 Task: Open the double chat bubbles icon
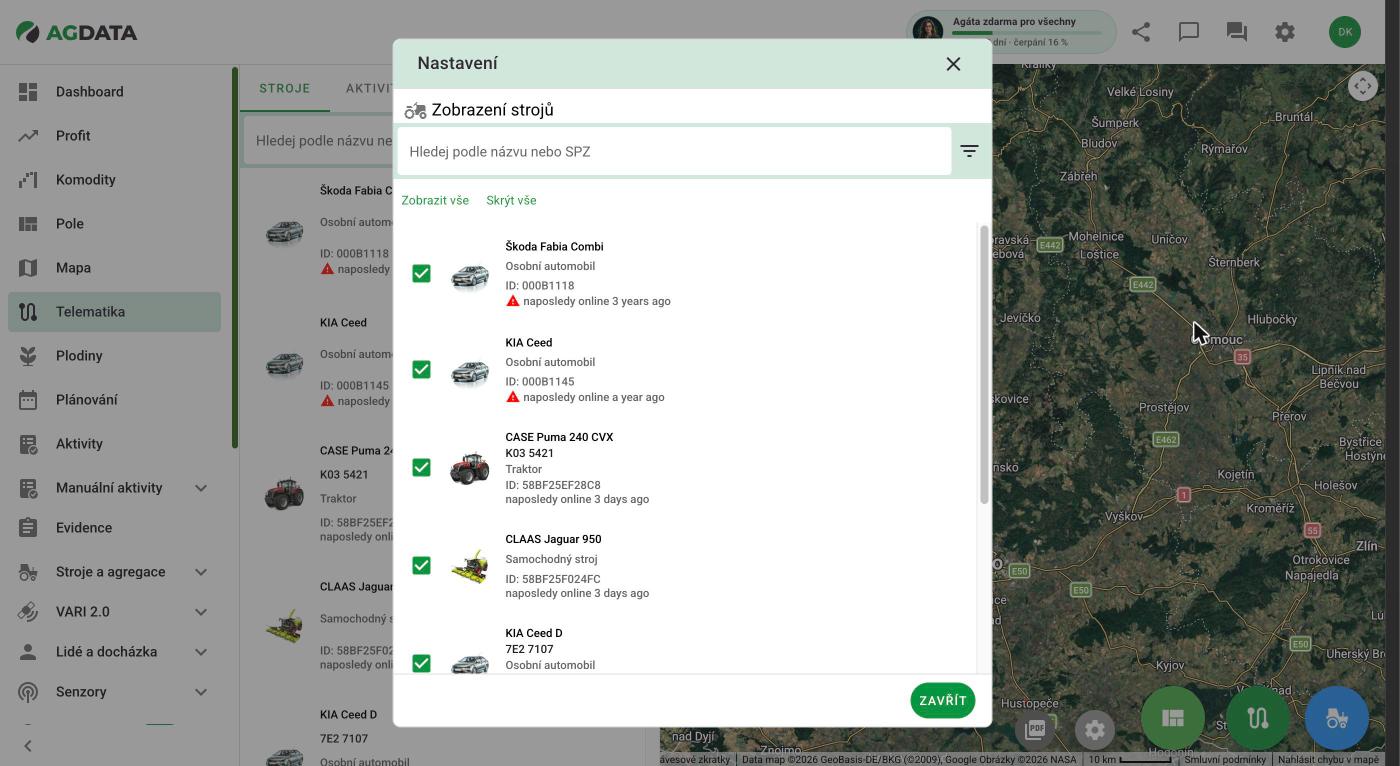pos(1237,32)
